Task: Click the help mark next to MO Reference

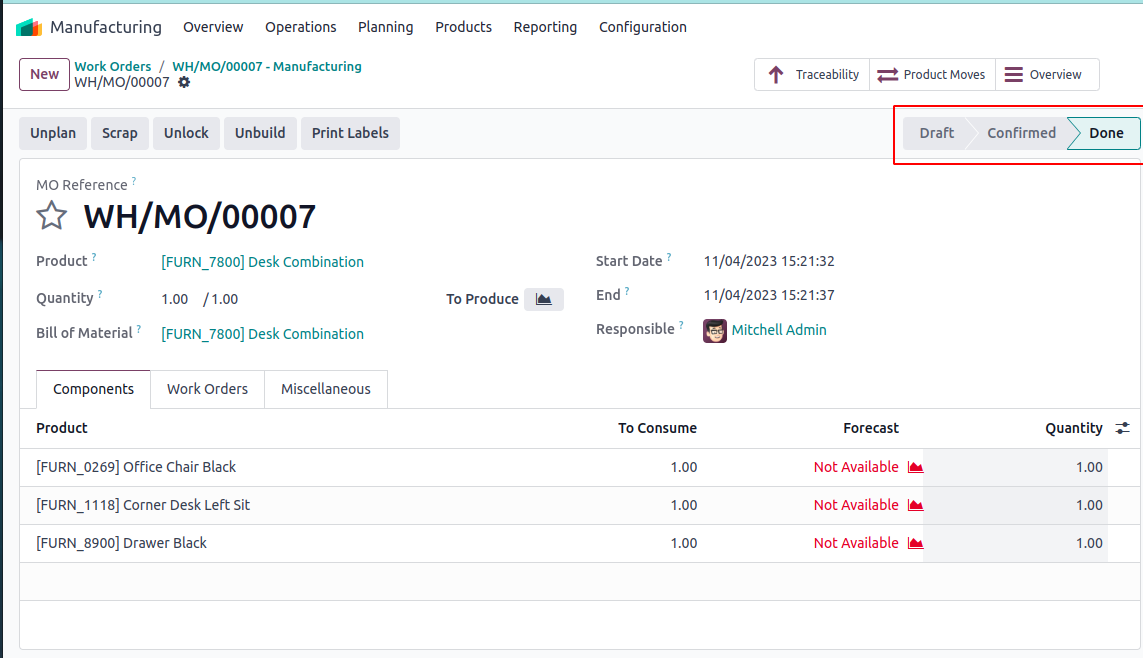Action: (x=133, y=181)
